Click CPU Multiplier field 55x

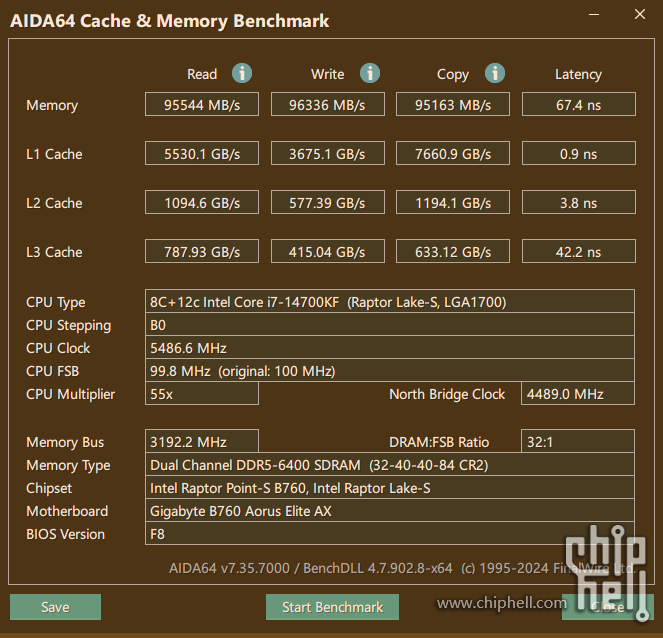tap(202, 394)
